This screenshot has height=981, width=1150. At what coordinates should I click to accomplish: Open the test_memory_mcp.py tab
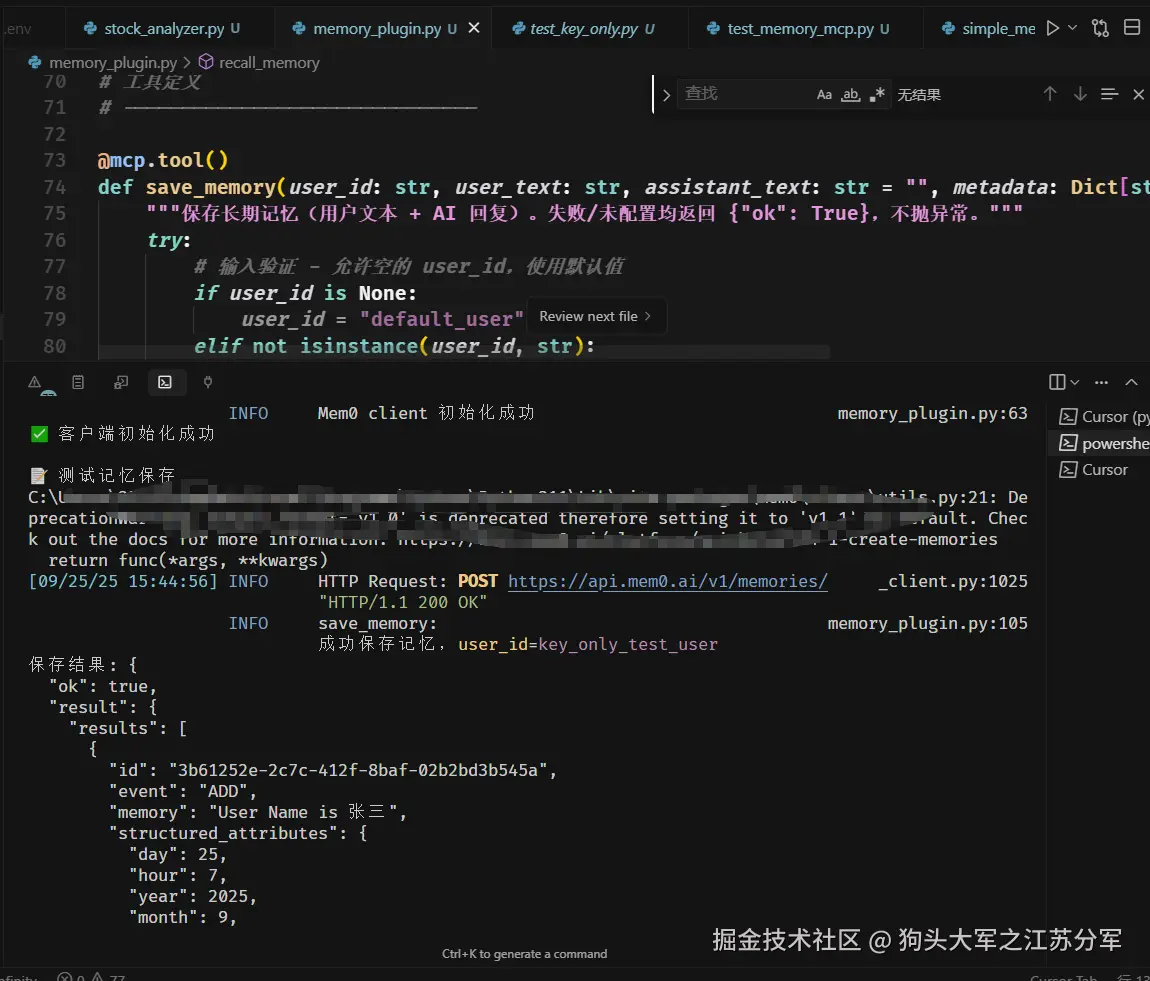tap(798, 29)
